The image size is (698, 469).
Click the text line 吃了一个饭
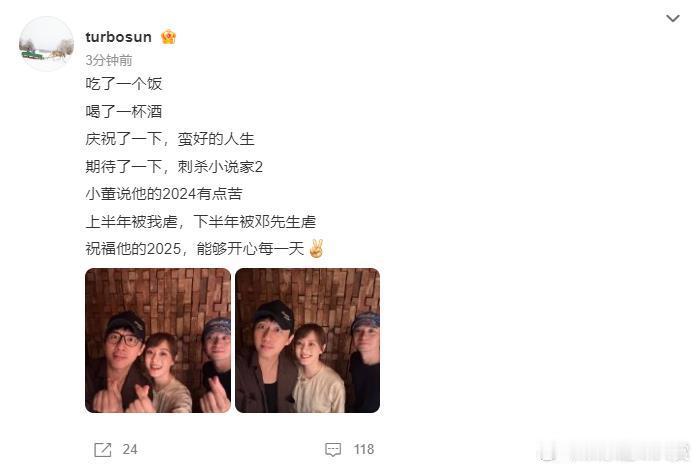click(124, 84)
